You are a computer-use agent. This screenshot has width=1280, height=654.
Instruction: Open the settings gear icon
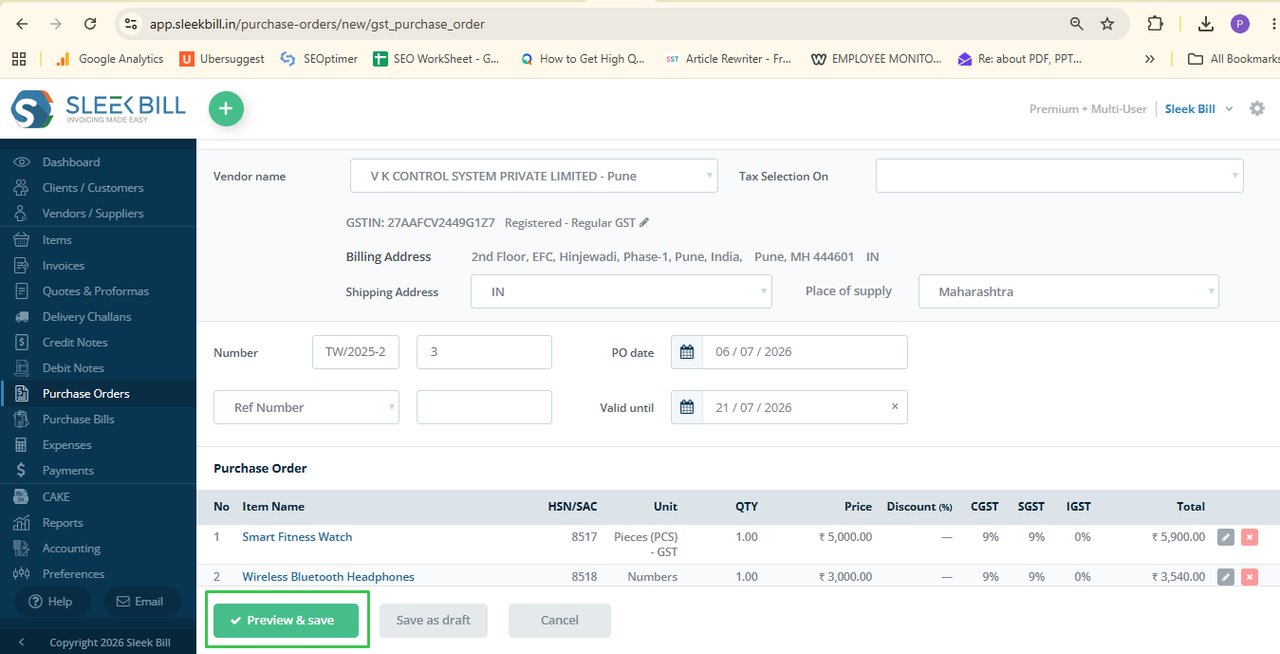click(1257, 108)
